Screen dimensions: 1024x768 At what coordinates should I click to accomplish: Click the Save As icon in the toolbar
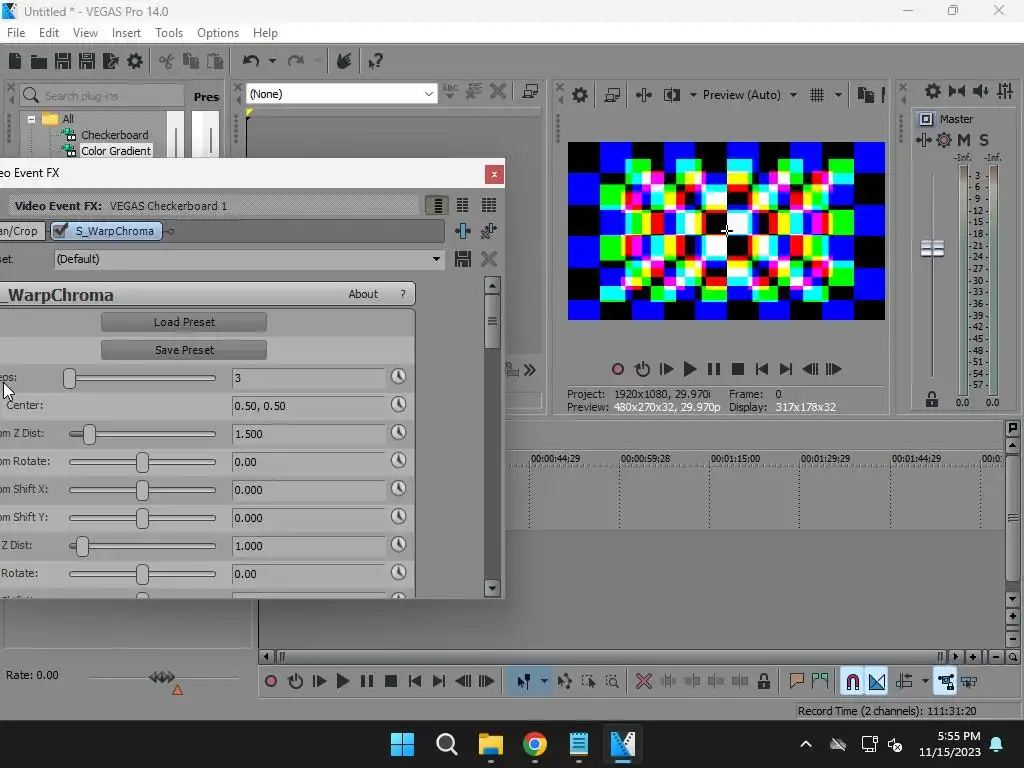tap(87, 61)
